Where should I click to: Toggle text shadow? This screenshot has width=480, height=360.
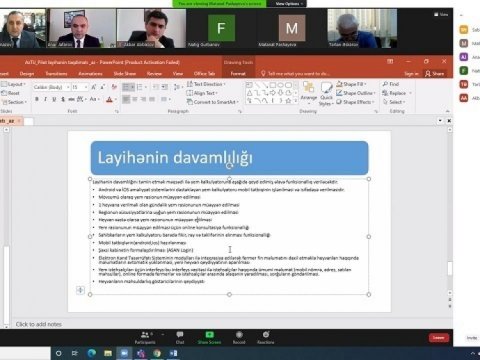point(63,99)
